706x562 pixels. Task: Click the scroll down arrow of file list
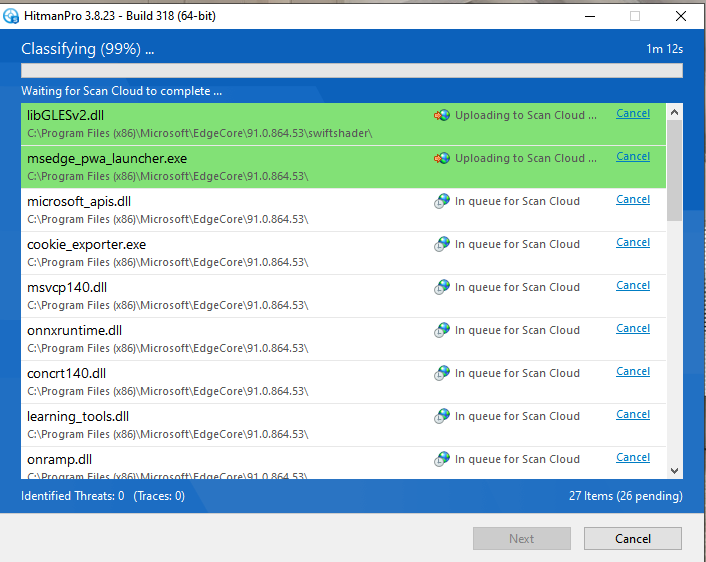674,471
